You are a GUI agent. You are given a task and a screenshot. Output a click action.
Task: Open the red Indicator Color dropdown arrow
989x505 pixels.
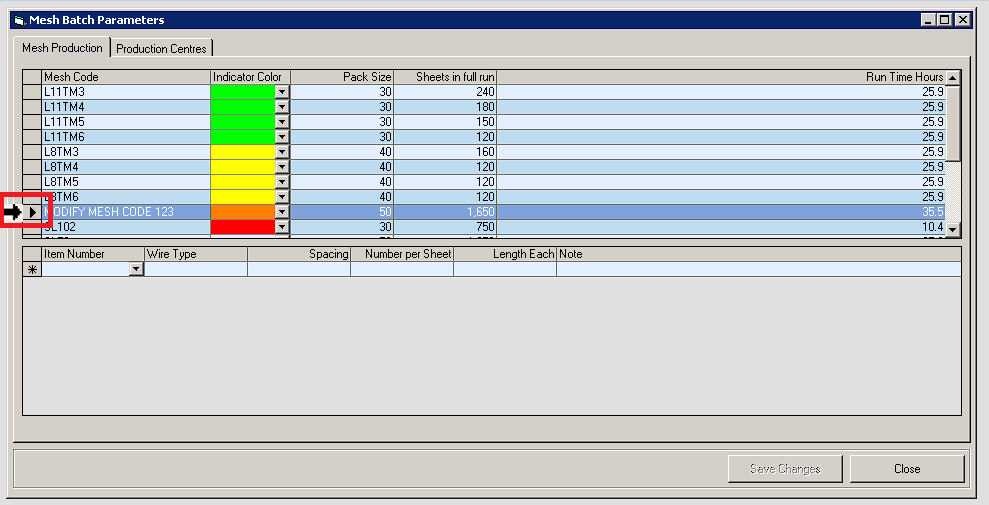click(x=282, y=227)
